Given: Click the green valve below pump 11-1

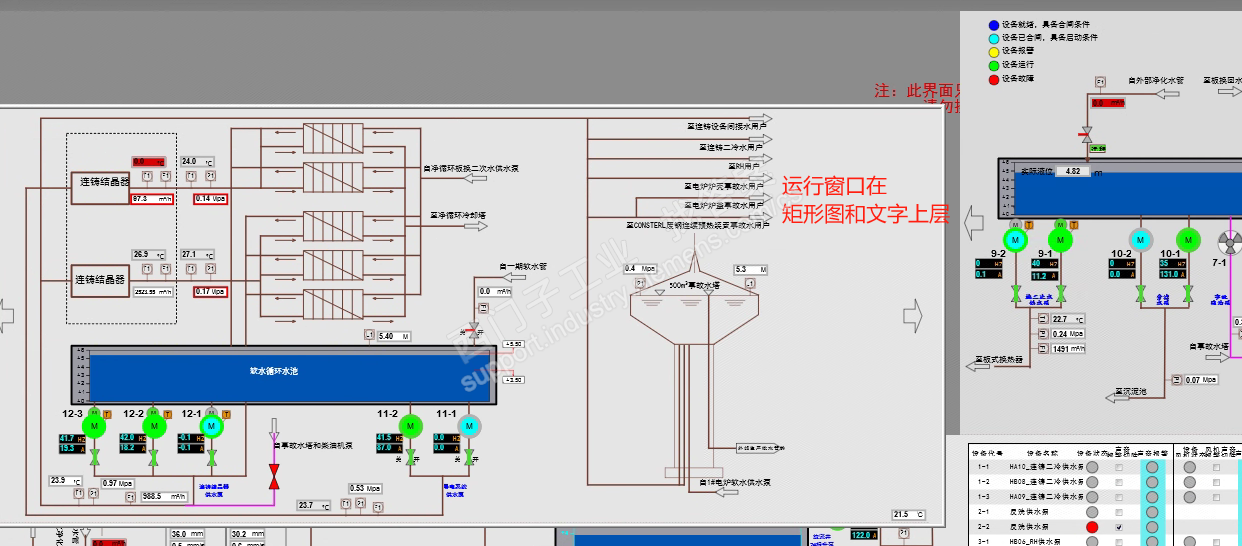Looking at the screenshot, I should 469,459.
